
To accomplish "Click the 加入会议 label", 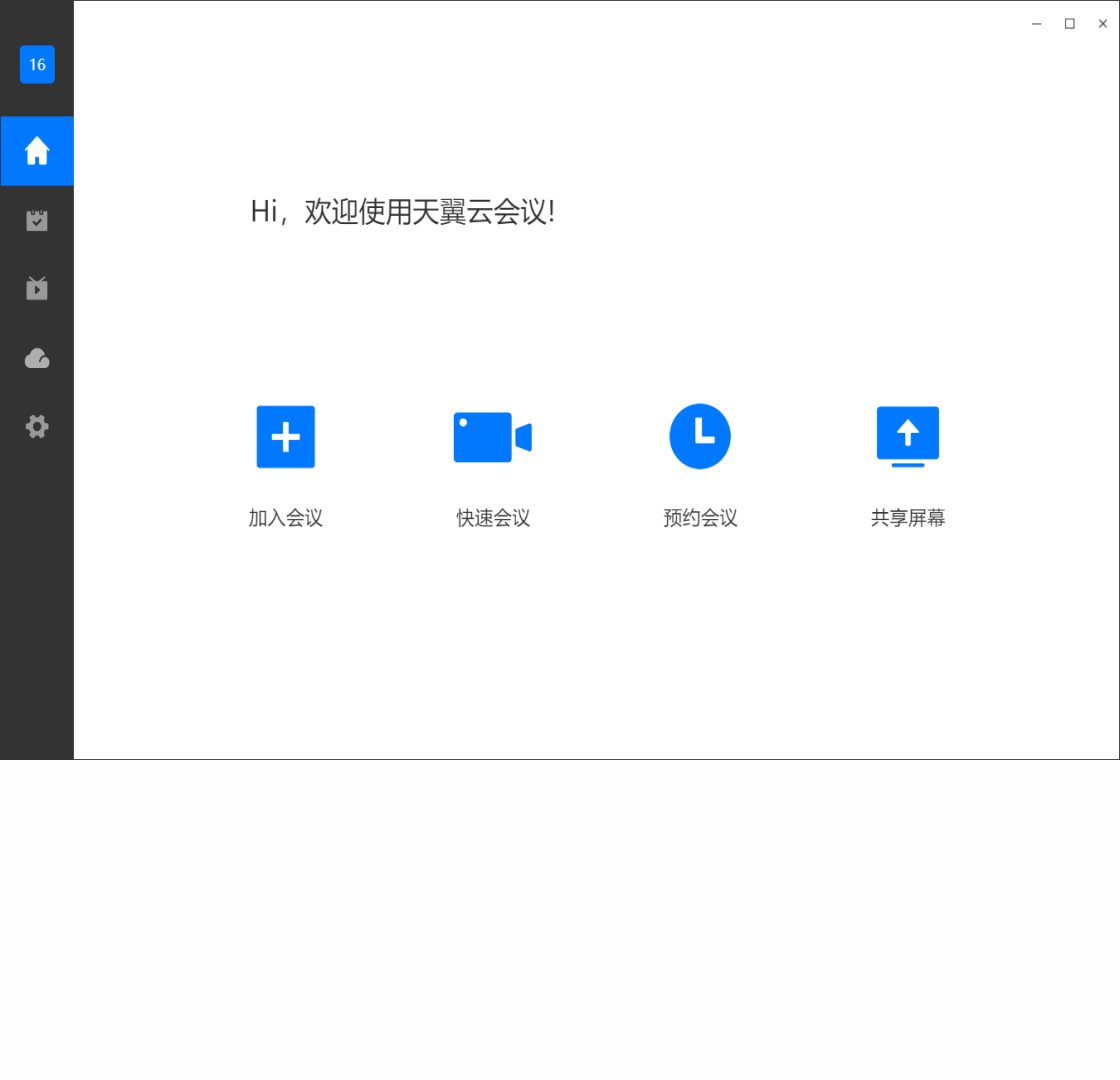I will tap(286, 518).
